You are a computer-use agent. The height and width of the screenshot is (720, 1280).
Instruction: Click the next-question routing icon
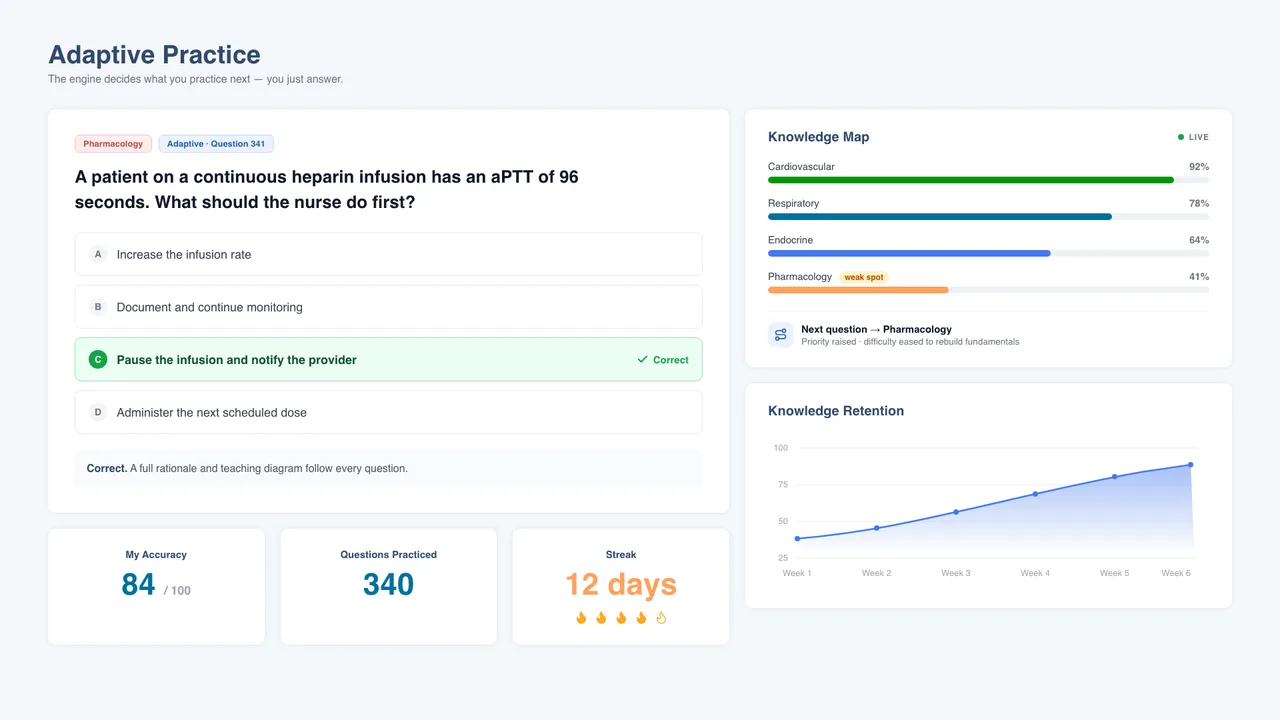click(780, 335)
